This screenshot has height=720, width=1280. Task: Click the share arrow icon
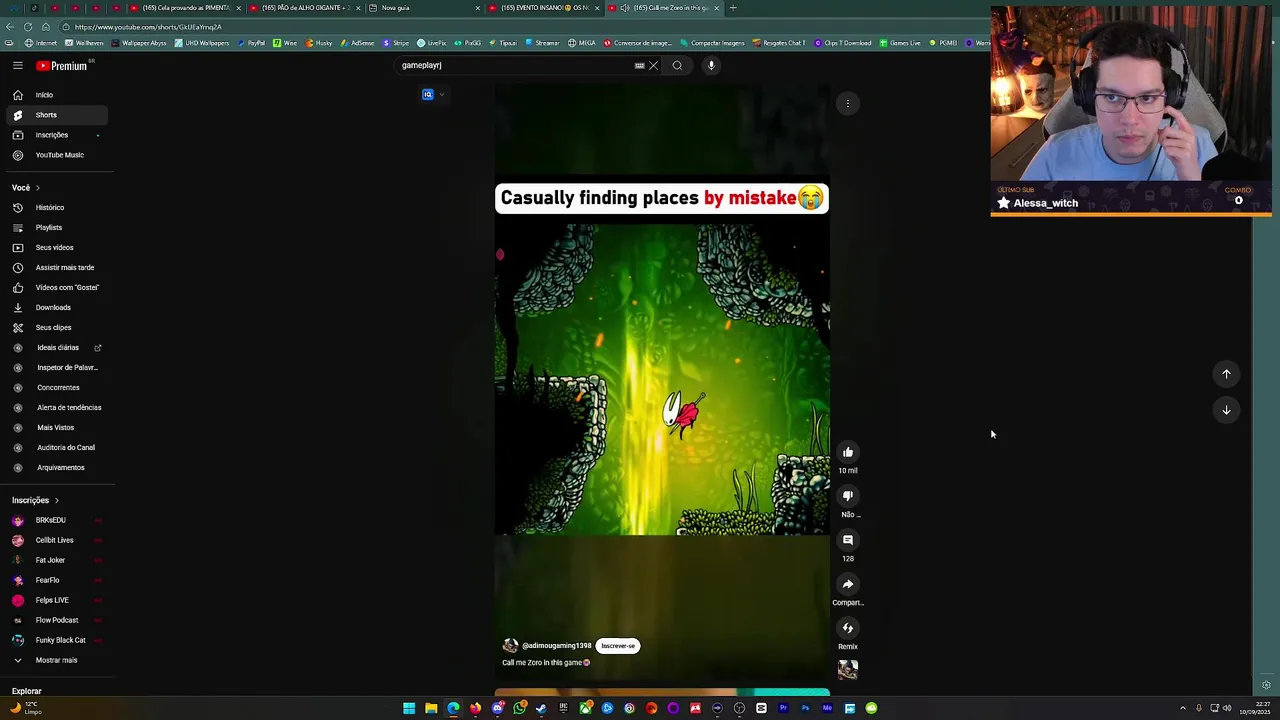click(x=847, y=584)
